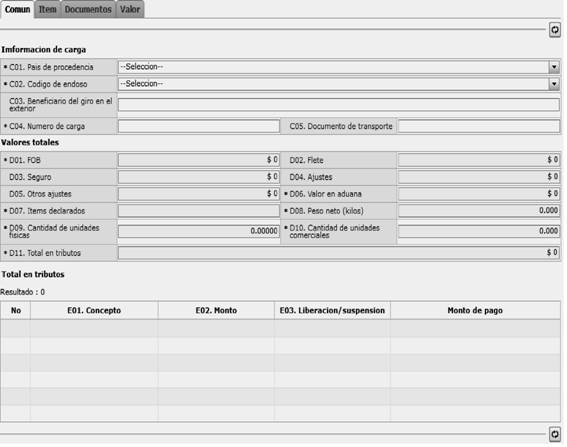The height and width of the screenshot is (447, 567).
Task: Switch to the Item tab
Action: (48, 9)
